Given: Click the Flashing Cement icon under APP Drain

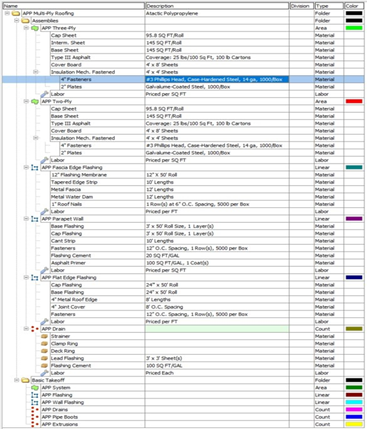Looking at the screenshot, I should tap(44, 365).
